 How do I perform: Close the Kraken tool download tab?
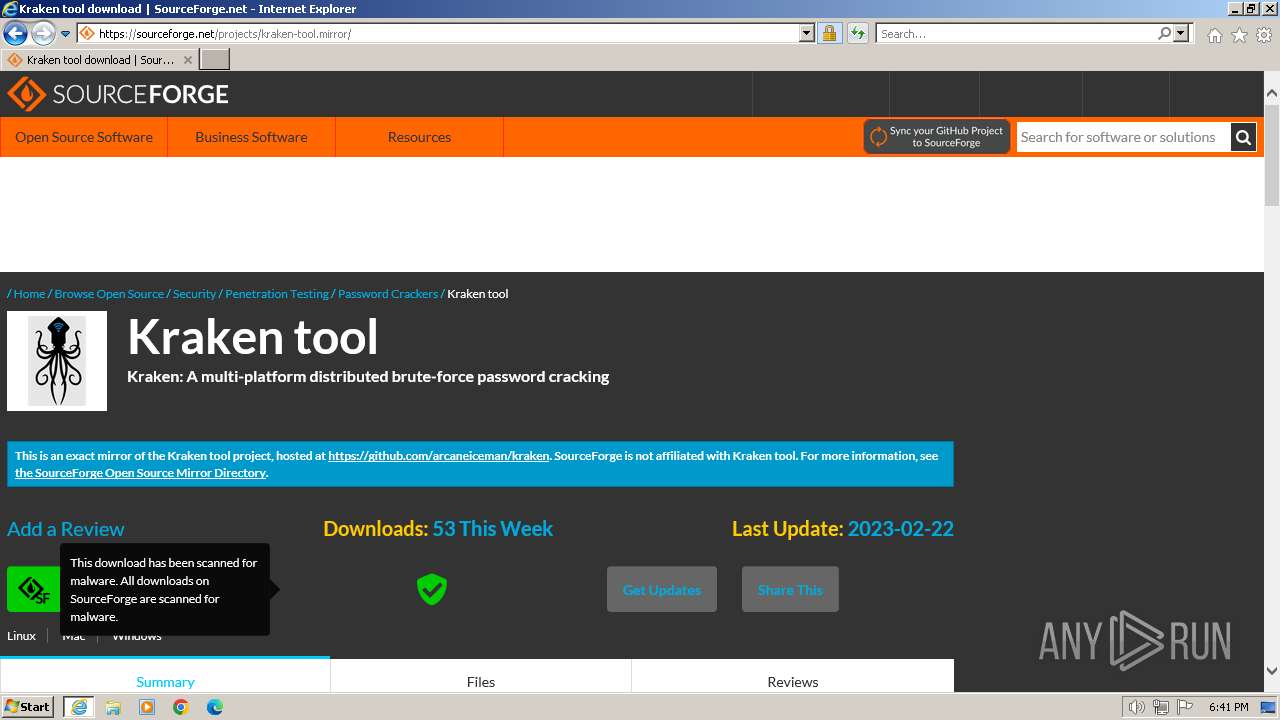[x=188, y=60]
